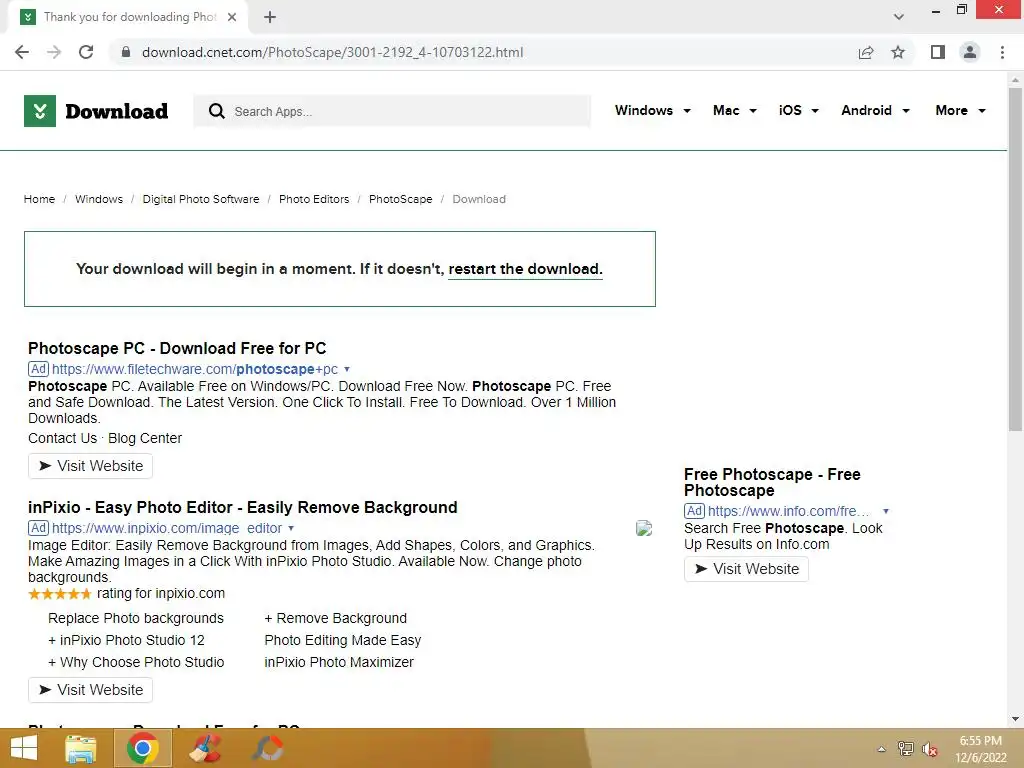Click 'restart the download' link
The image size is (1024, 768).
(x=525, y=269)
